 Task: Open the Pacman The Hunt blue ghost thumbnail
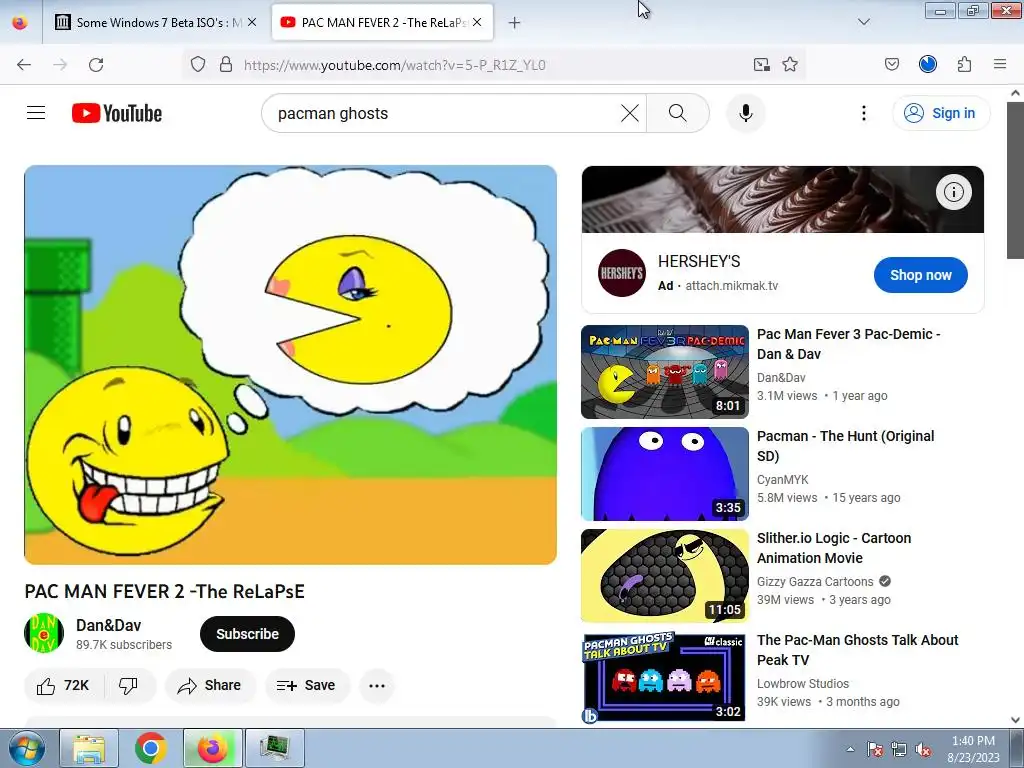pyautogui.click(x=665, y=473)
